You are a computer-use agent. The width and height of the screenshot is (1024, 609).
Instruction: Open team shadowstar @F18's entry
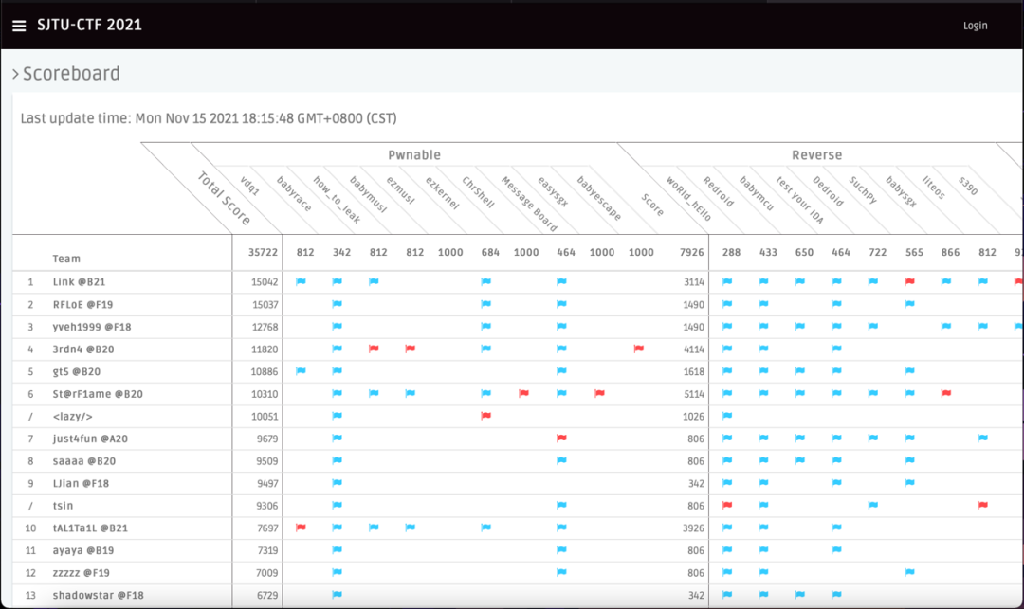(97, 595)
